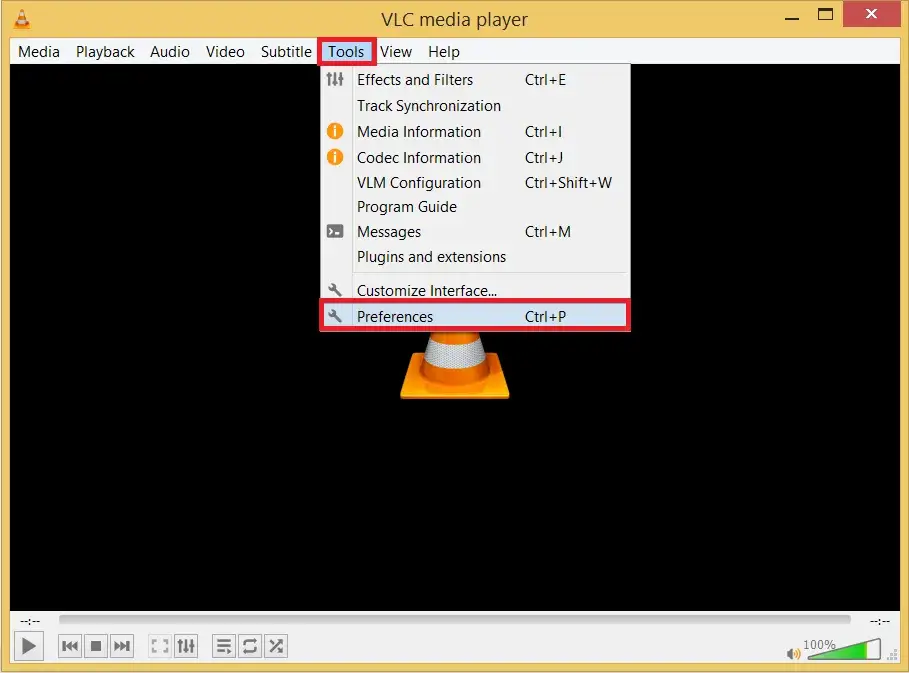Image resolution: width=909 pixels, height=673 pixels.
Task: Toggle fullscreen video mode
Action: tap(160, 646)
